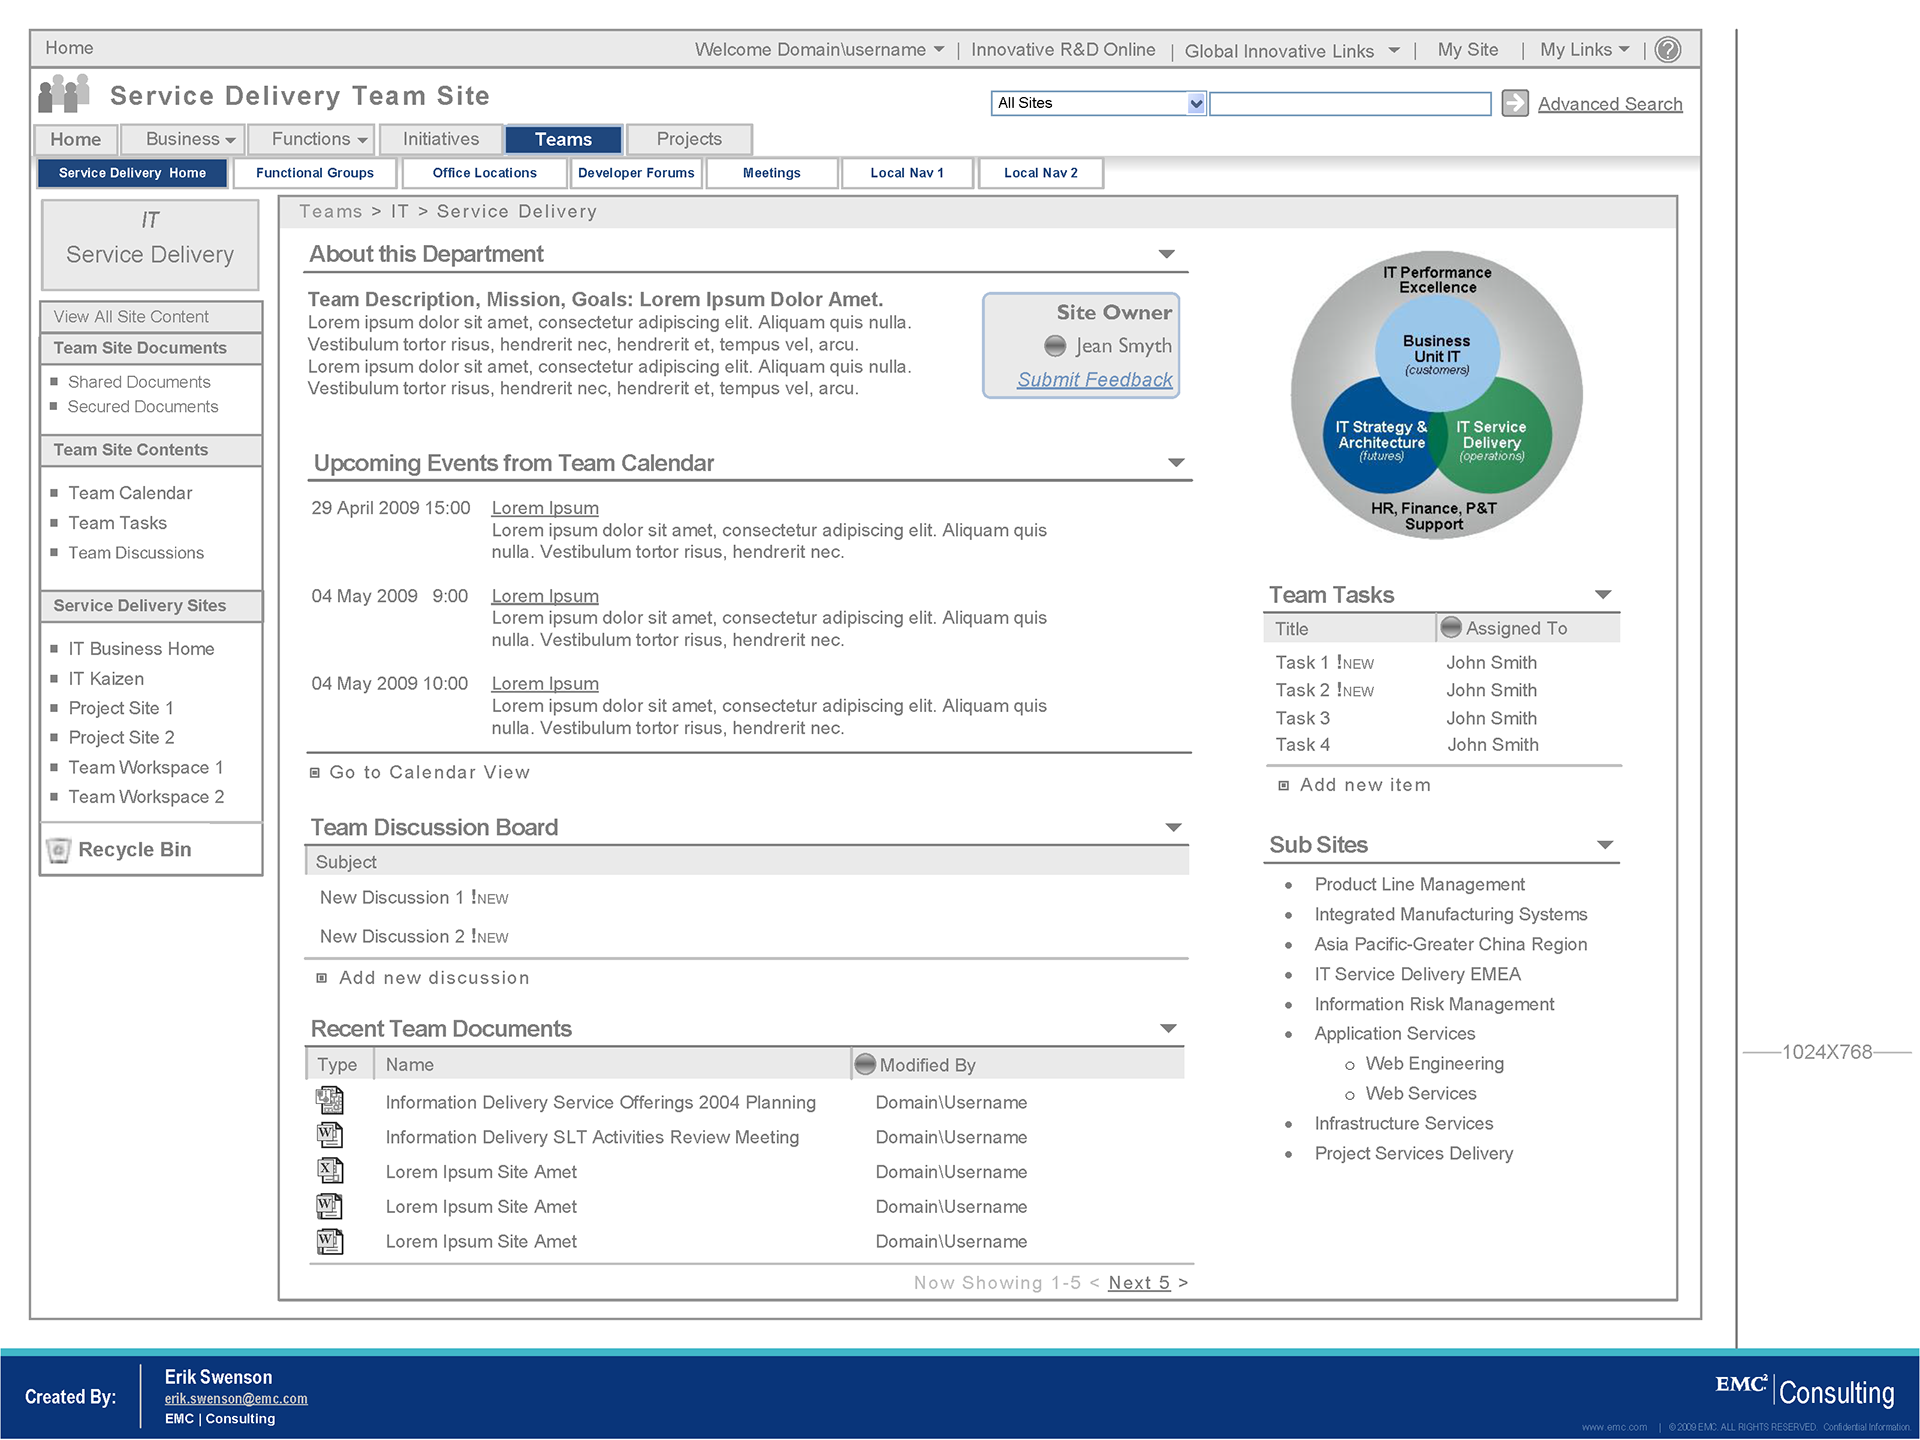1920x1440 pixels.
Task: Collapse the About this Department section arrow
Action: [1166, 254]
